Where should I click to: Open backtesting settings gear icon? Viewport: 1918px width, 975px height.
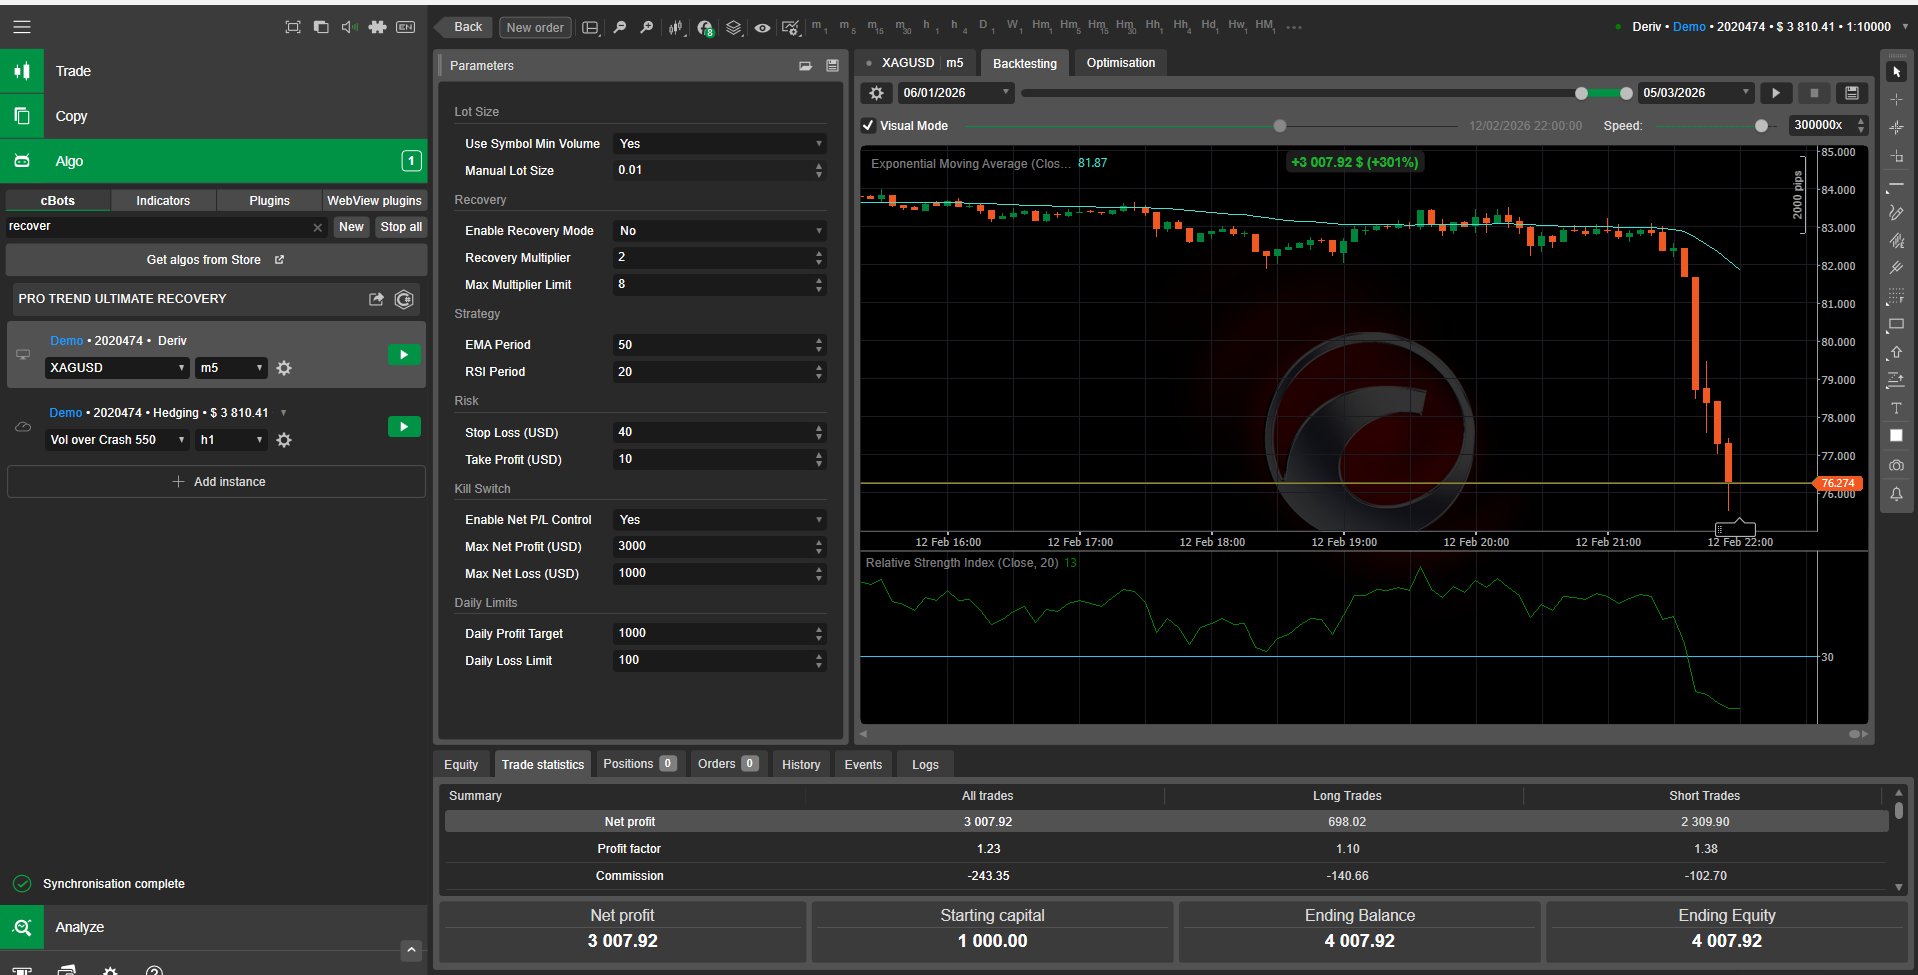877,93
